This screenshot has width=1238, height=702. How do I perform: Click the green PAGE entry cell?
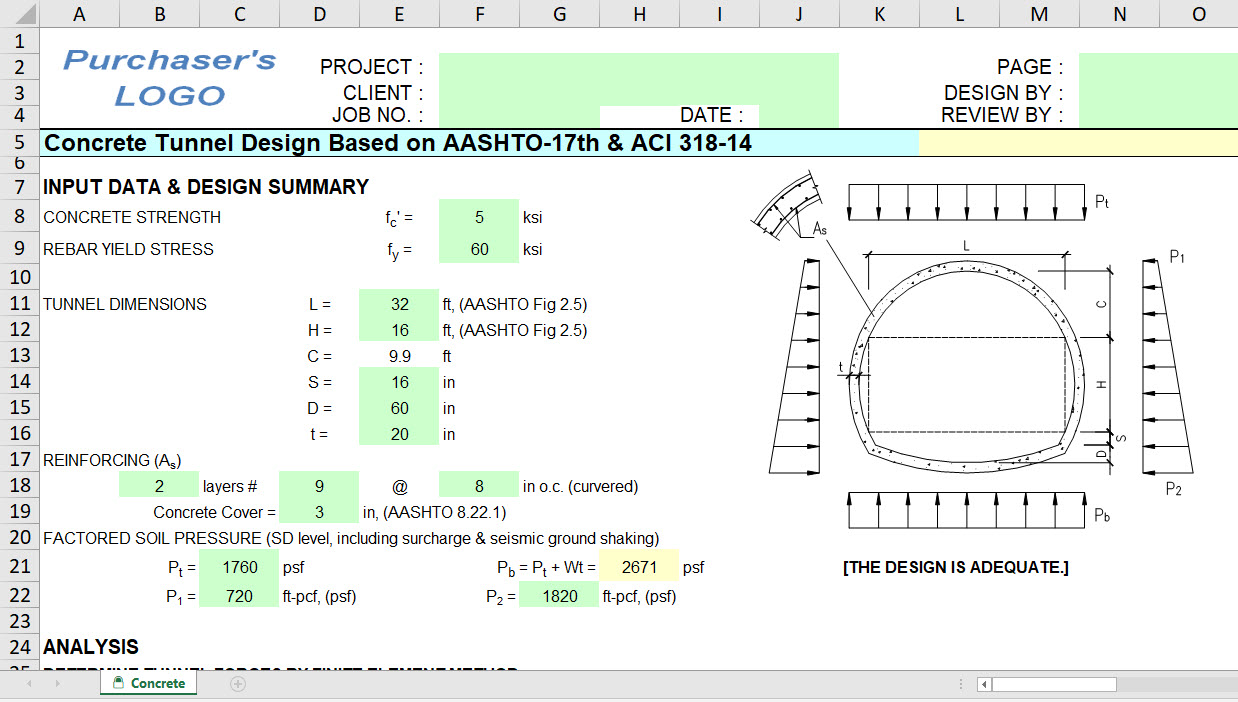click(1157, 67)
